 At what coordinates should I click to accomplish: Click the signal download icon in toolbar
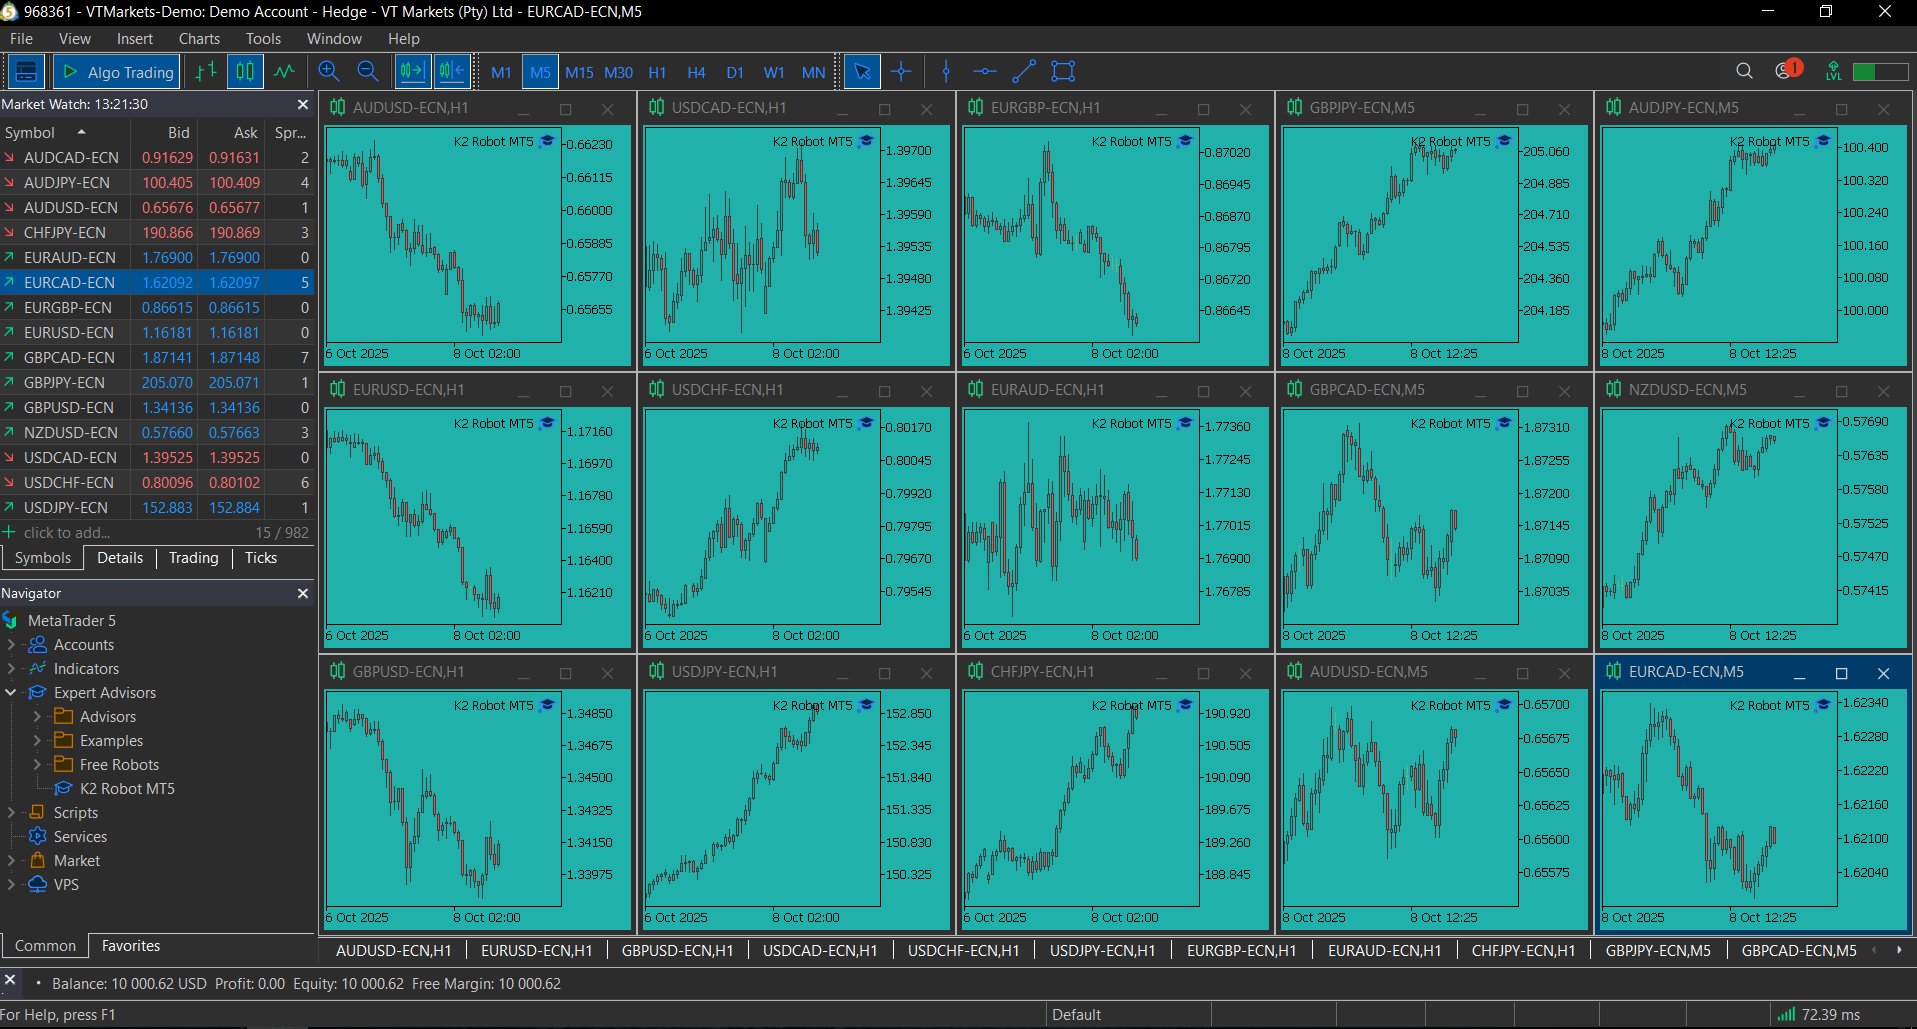(1833, 71)
